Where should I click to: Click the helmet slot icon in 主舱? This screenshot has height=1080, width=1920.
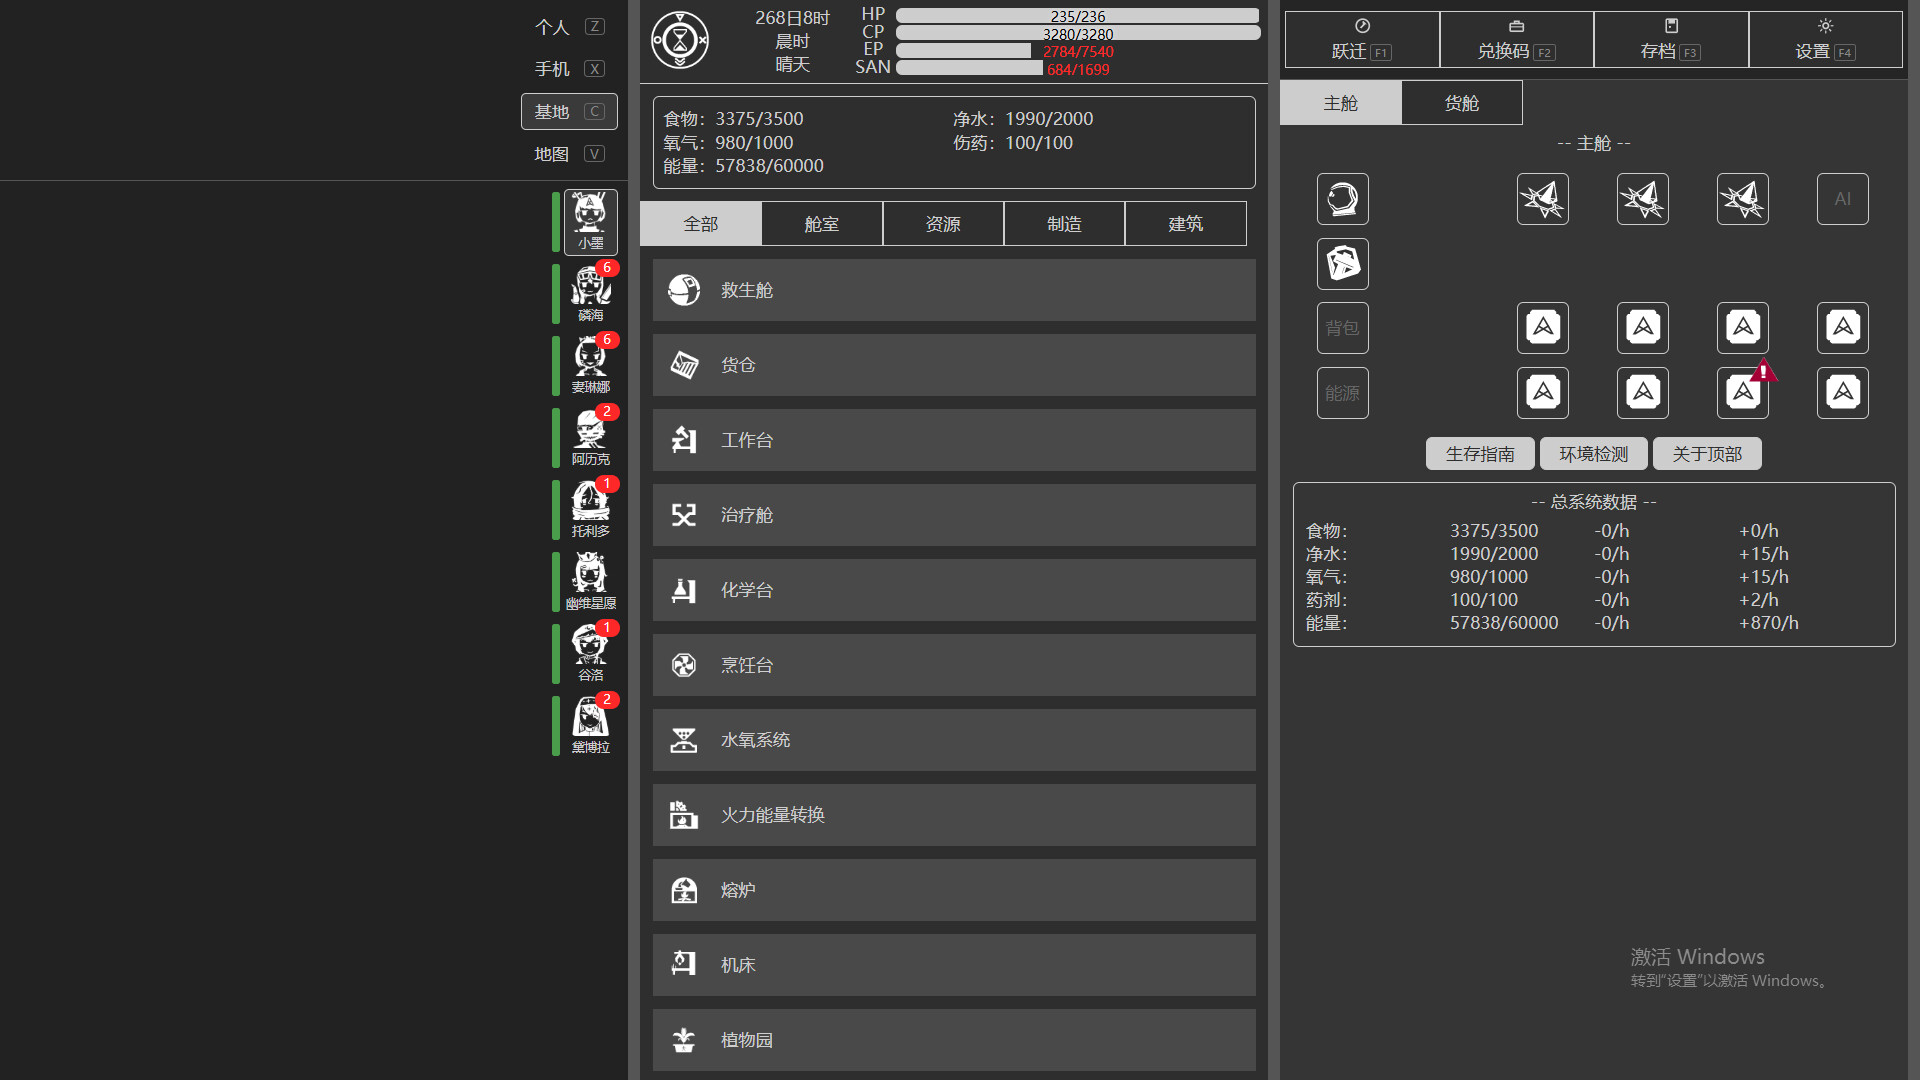pyautogui.click(x=1342, y=199)
